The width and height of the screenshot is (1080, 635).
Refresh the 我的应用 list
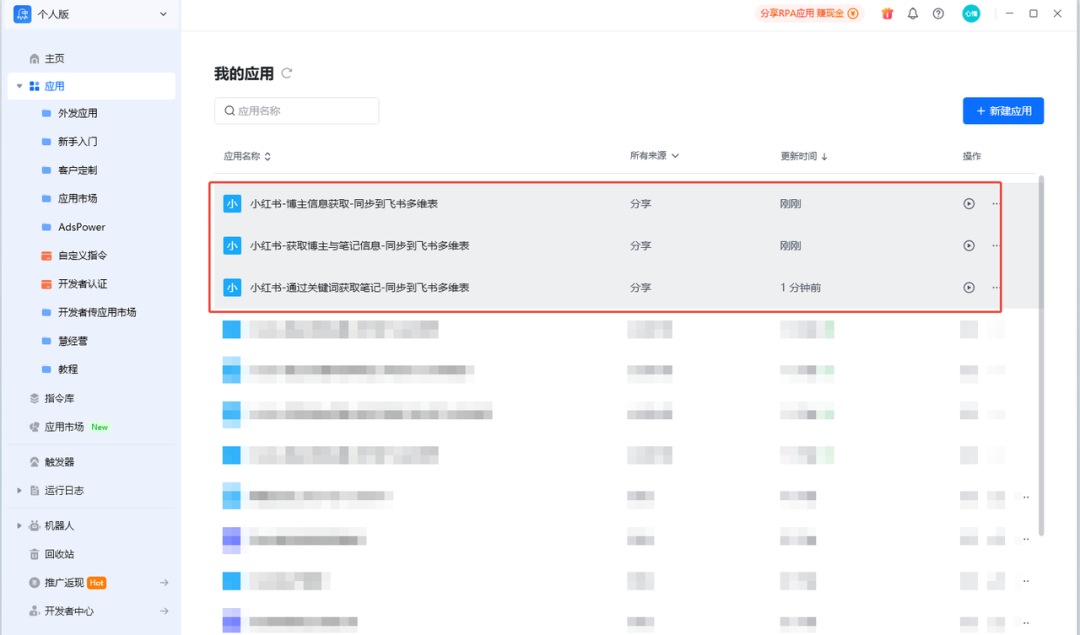click(287, 73)
